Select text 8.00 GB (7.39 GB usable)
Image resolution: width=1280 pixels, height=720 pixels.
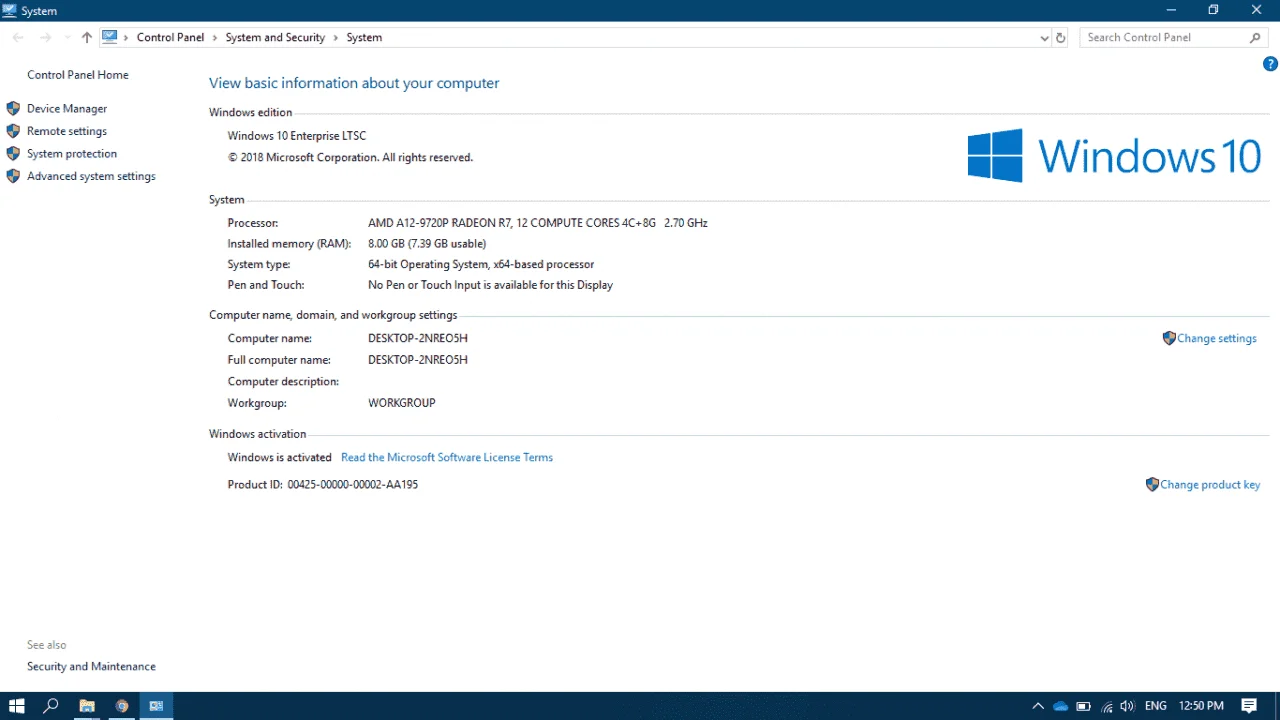427,243
